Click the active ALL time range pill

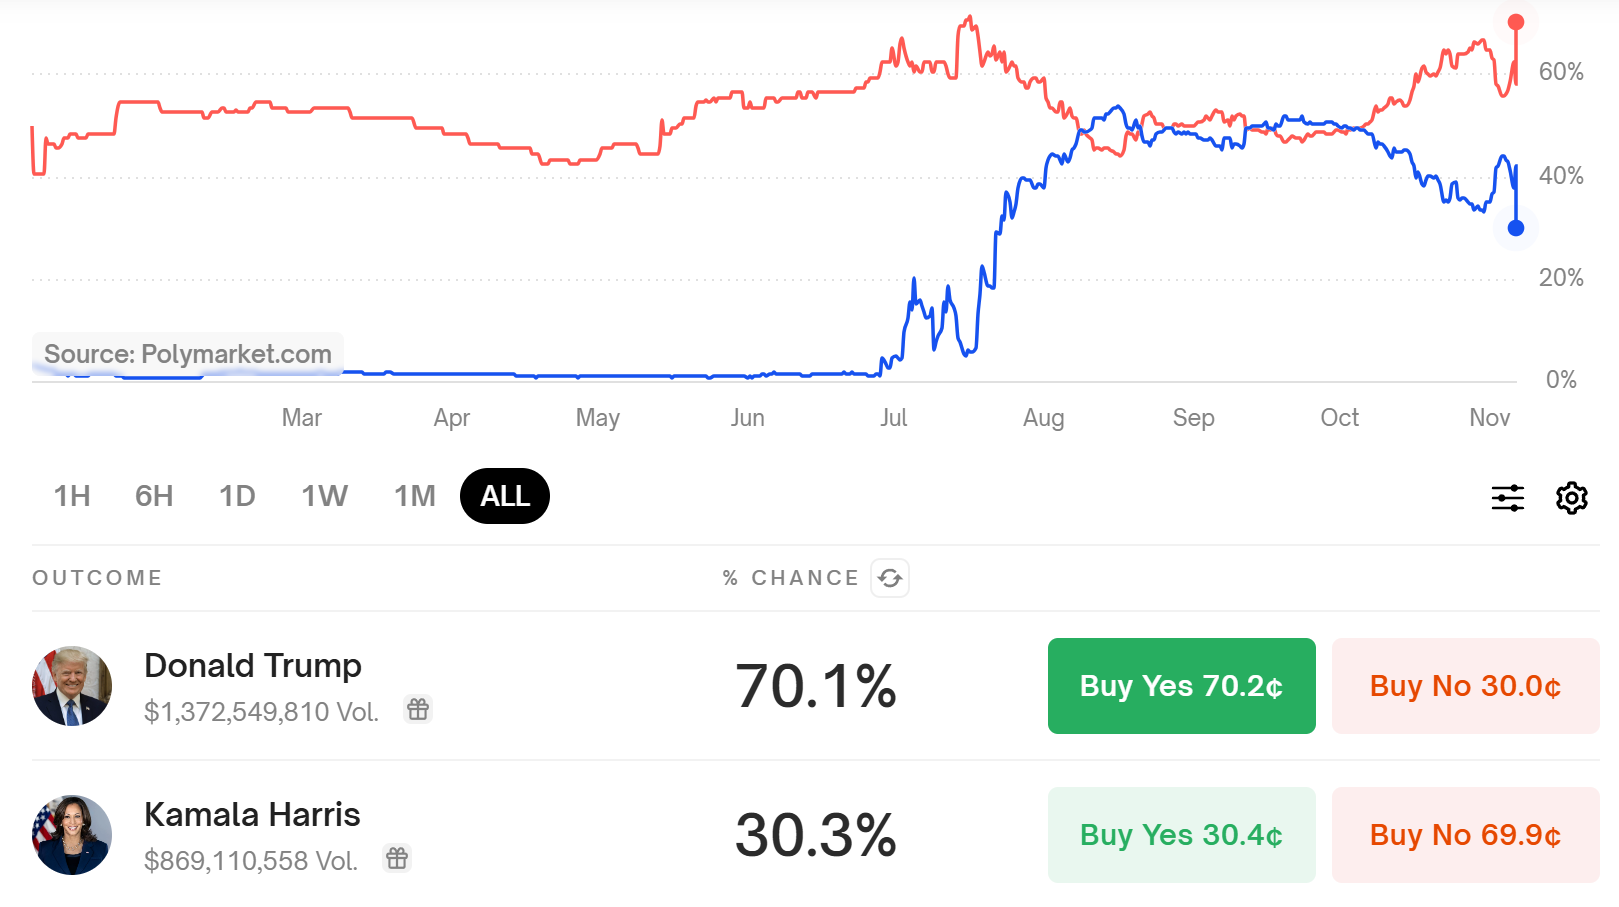(504, 495)
